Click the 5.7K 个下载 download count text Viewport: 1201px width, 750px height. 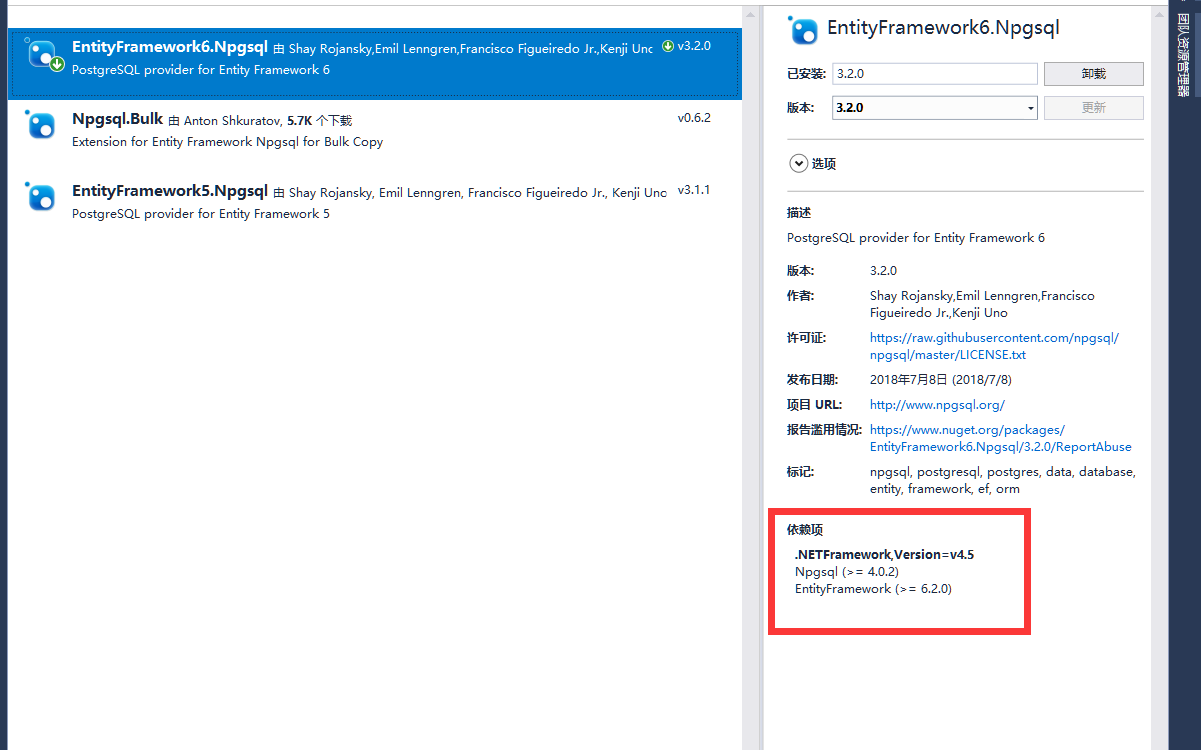319,120
